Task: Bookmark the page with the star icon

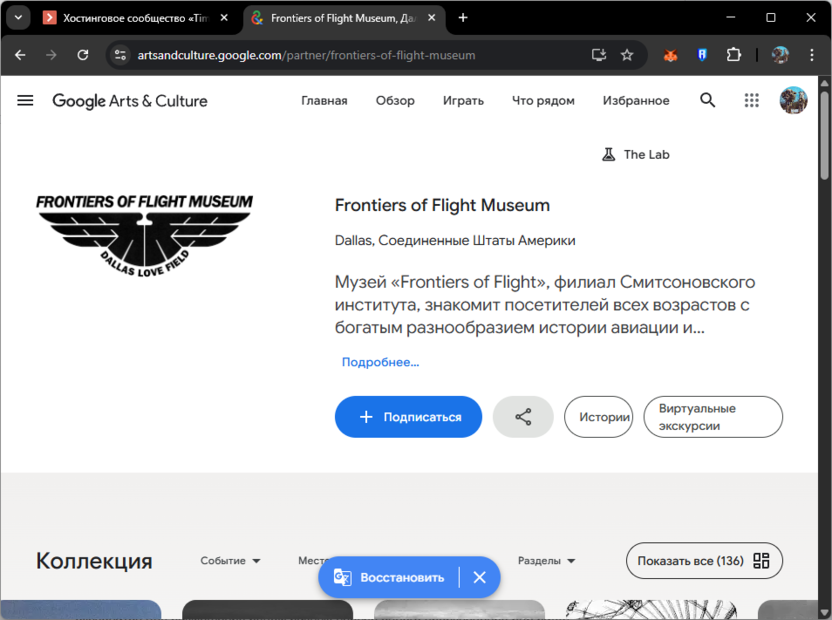Action: 627,55
